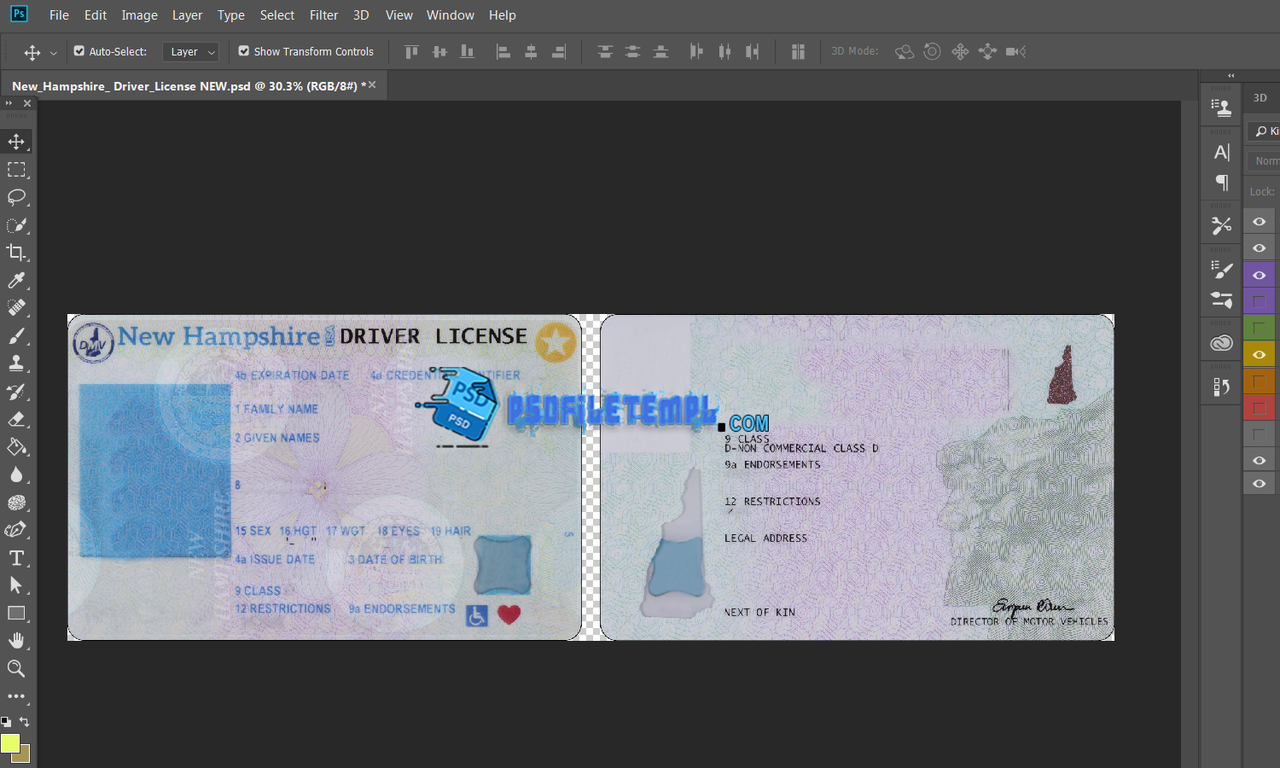
Task: Switch to the 3D panel tab
Action: tap(1260, 98)
